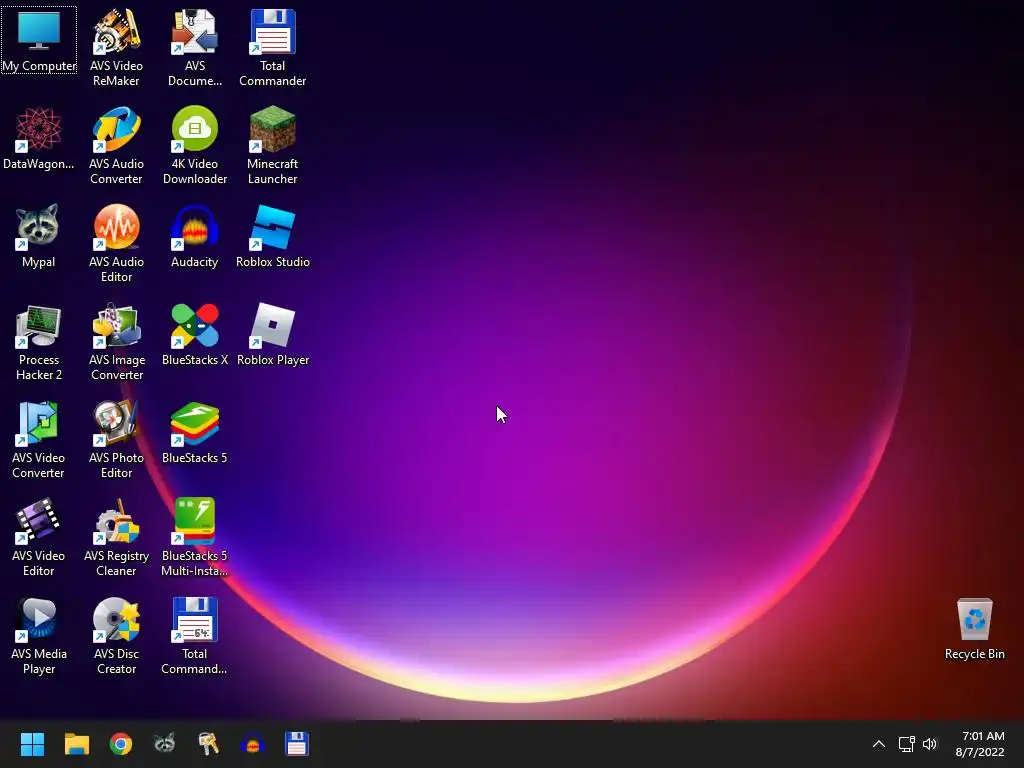Open the clock showing 7:01 AM
This screenshot has height=768, width=1024.
coord(980,744)
